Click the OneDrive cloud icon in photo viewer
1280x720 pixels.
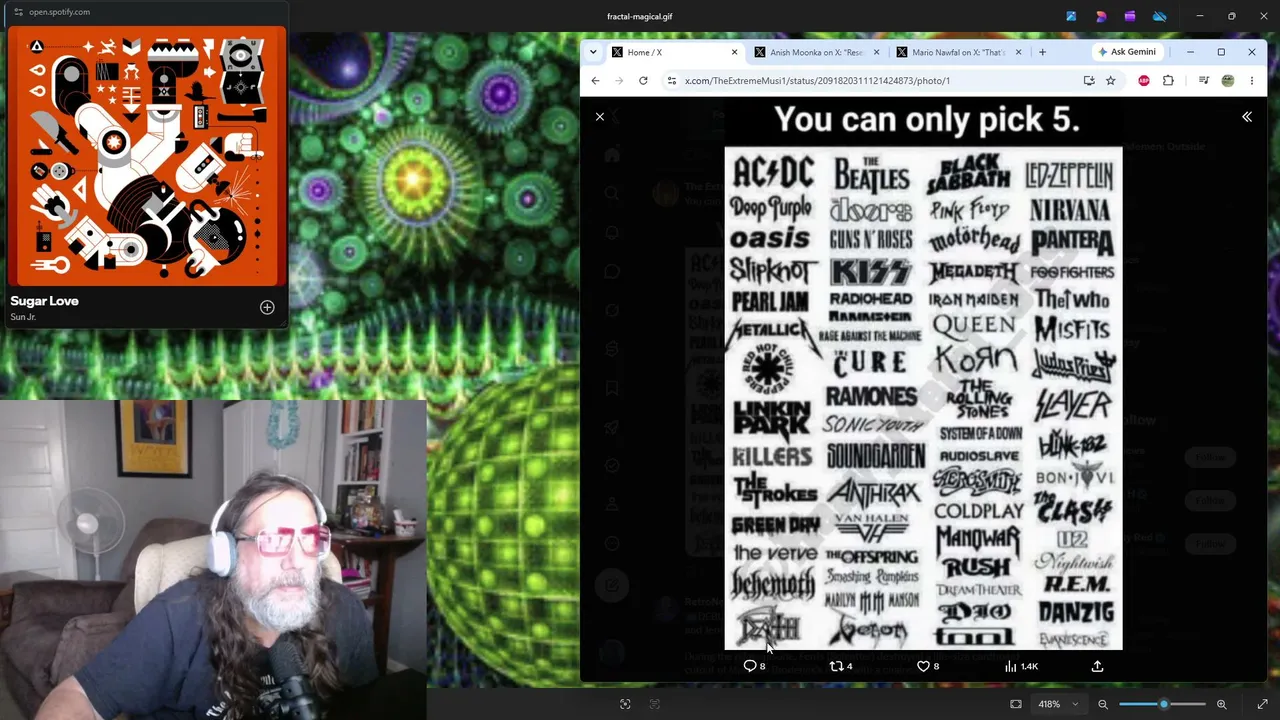pos(1159,16)
